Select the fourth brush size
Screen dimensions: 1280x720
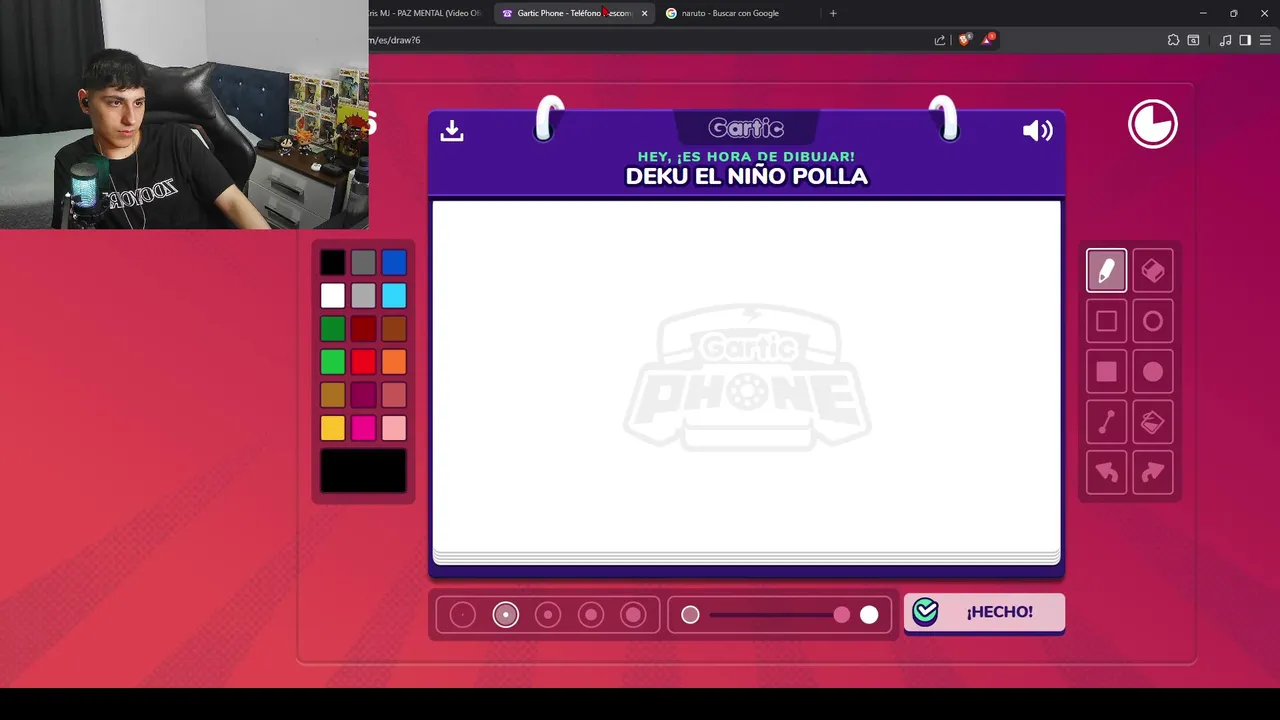591,615
